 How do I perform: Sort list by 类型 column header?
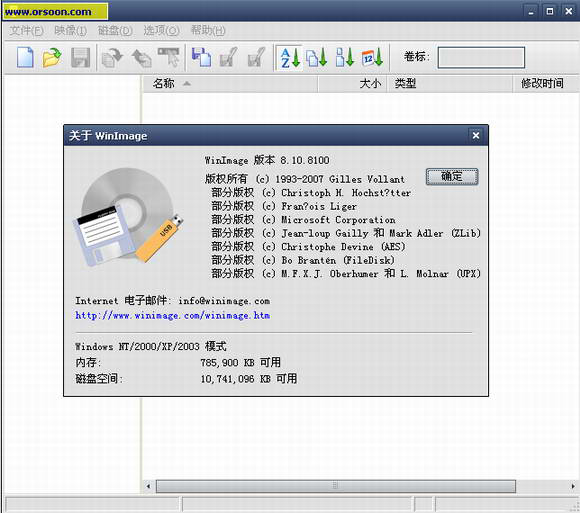[x=449, y=84]
